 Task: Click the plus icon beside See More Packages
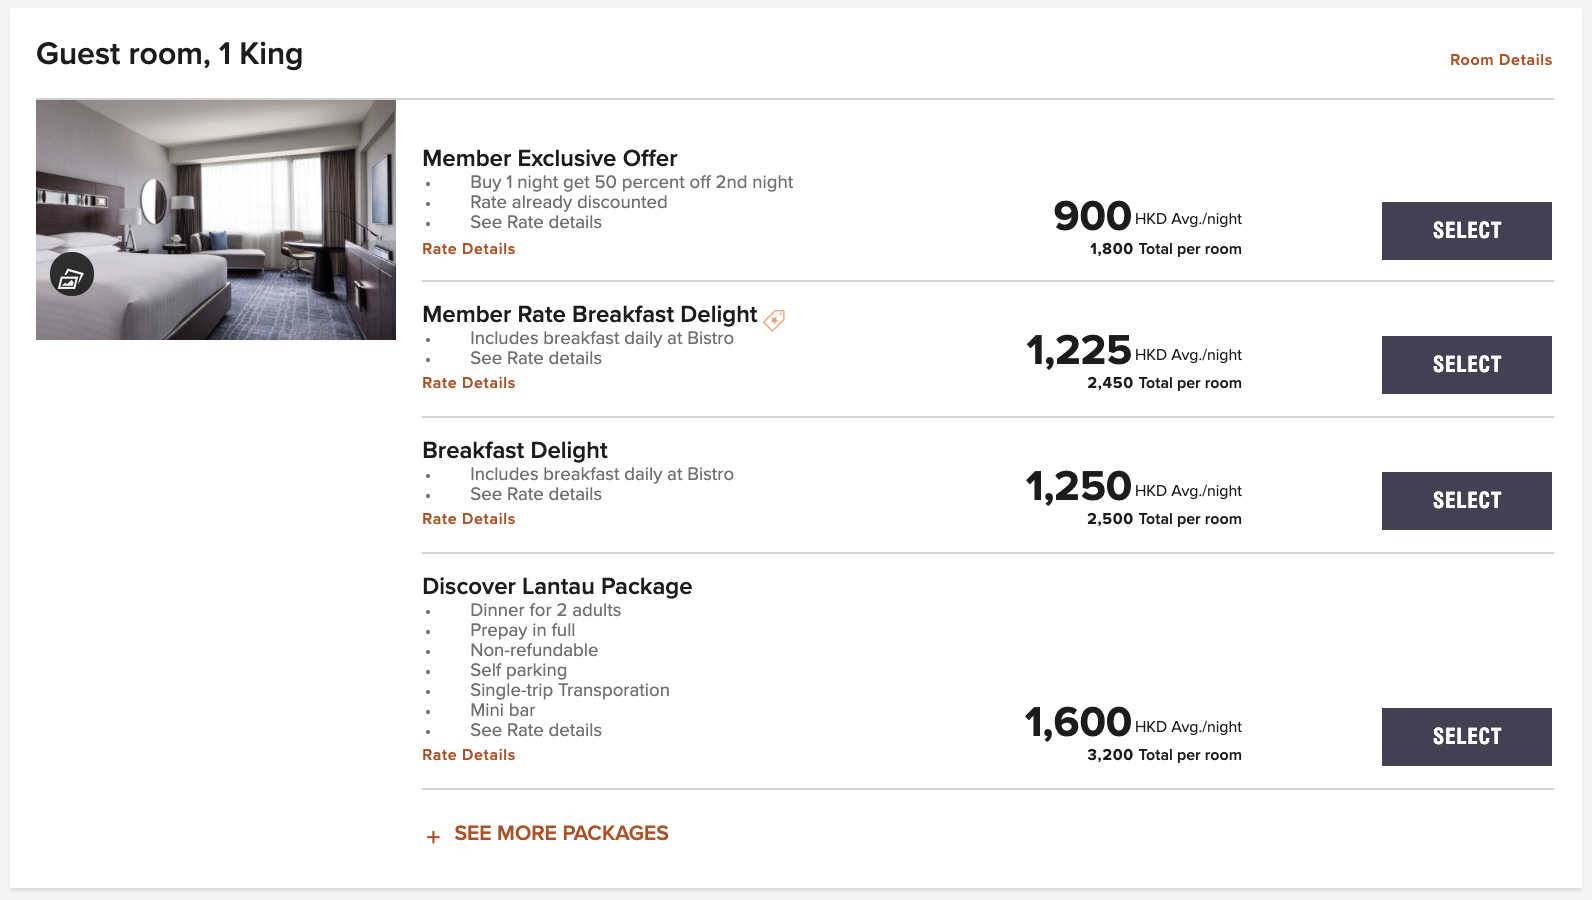click(433, 837)
